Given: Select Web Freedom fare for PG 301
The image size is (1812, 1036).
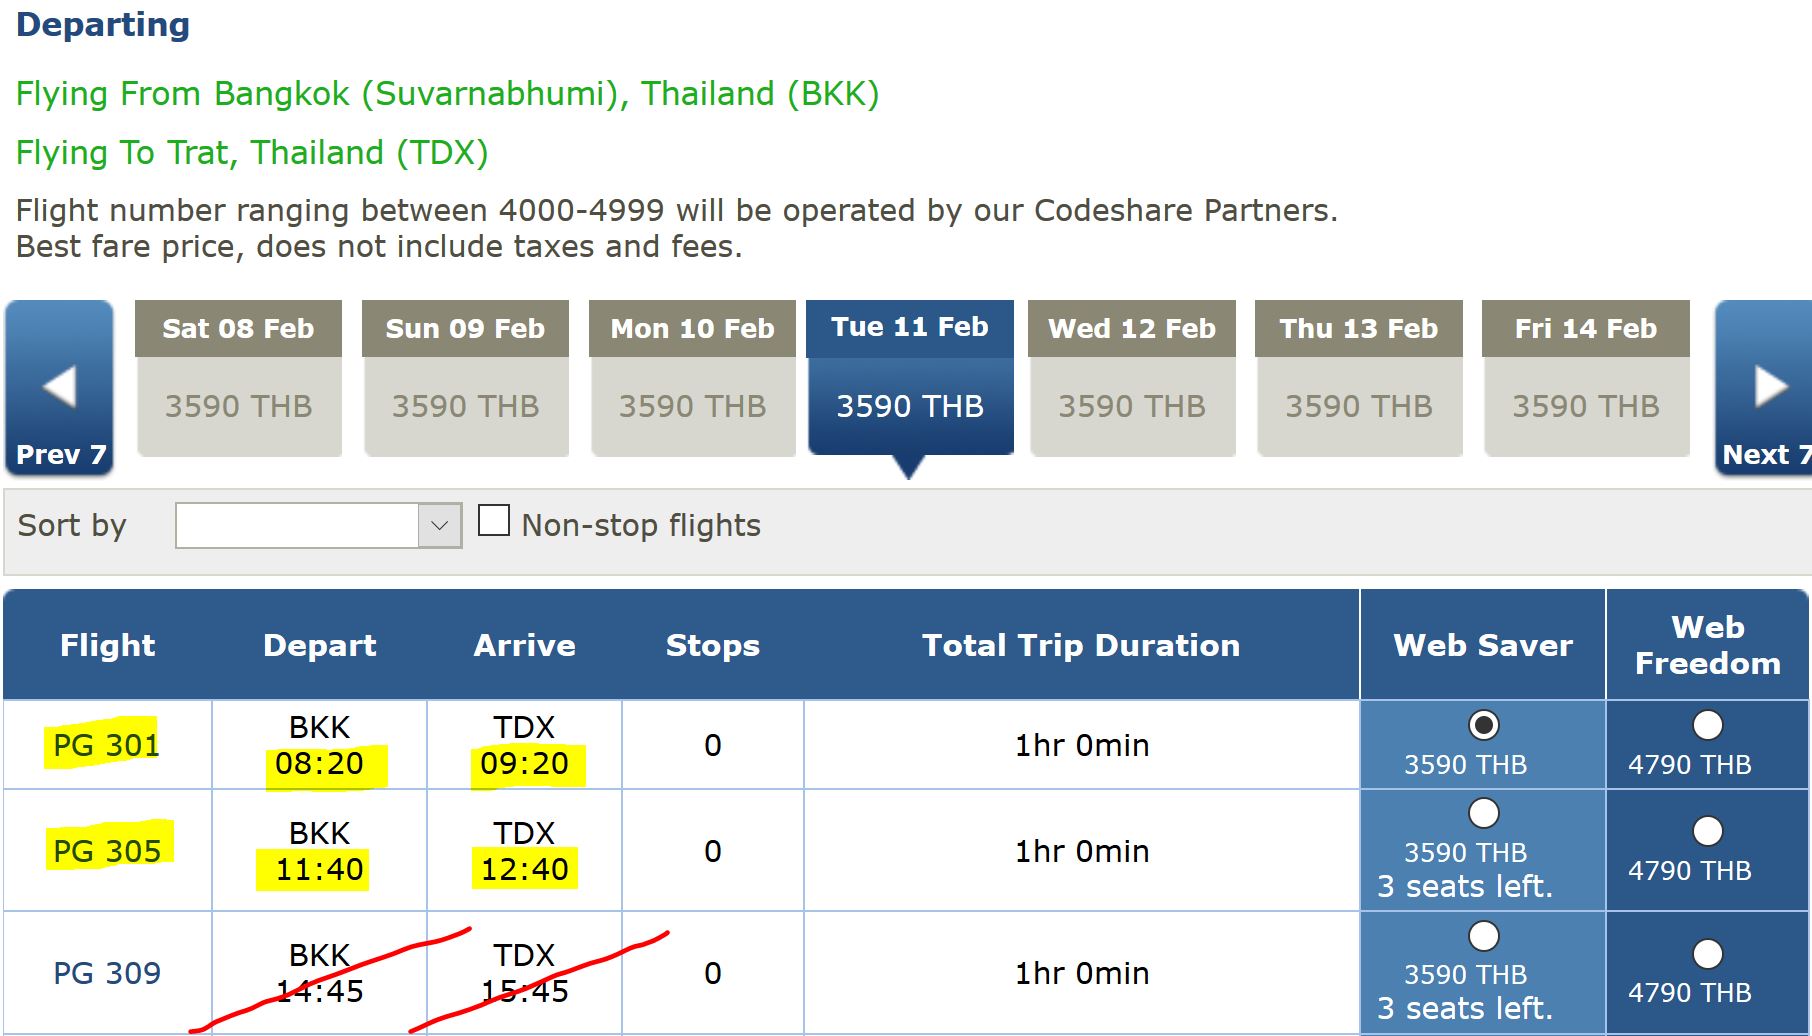Looking at the screenshot, I should (1707, 725).
